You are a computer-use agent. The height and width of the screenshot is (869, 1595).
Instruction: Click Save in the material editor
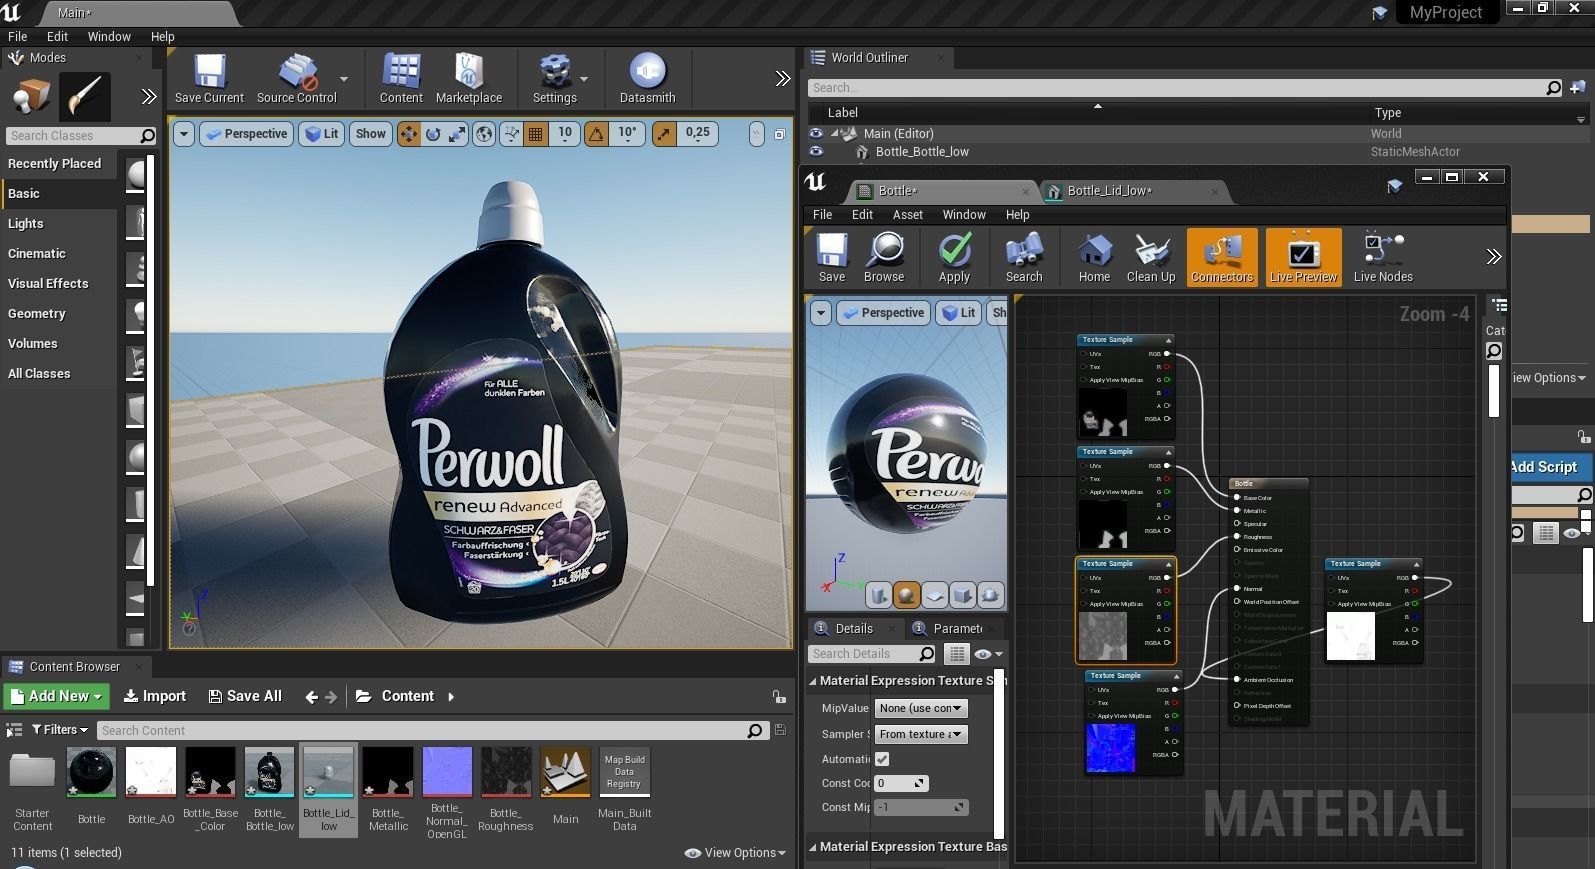tap(832, 258)
